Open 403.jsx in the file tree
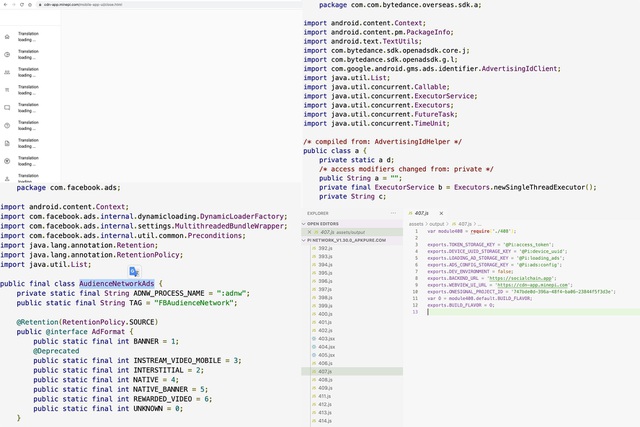This screenshot has width=640, height=427. (326, 338)
